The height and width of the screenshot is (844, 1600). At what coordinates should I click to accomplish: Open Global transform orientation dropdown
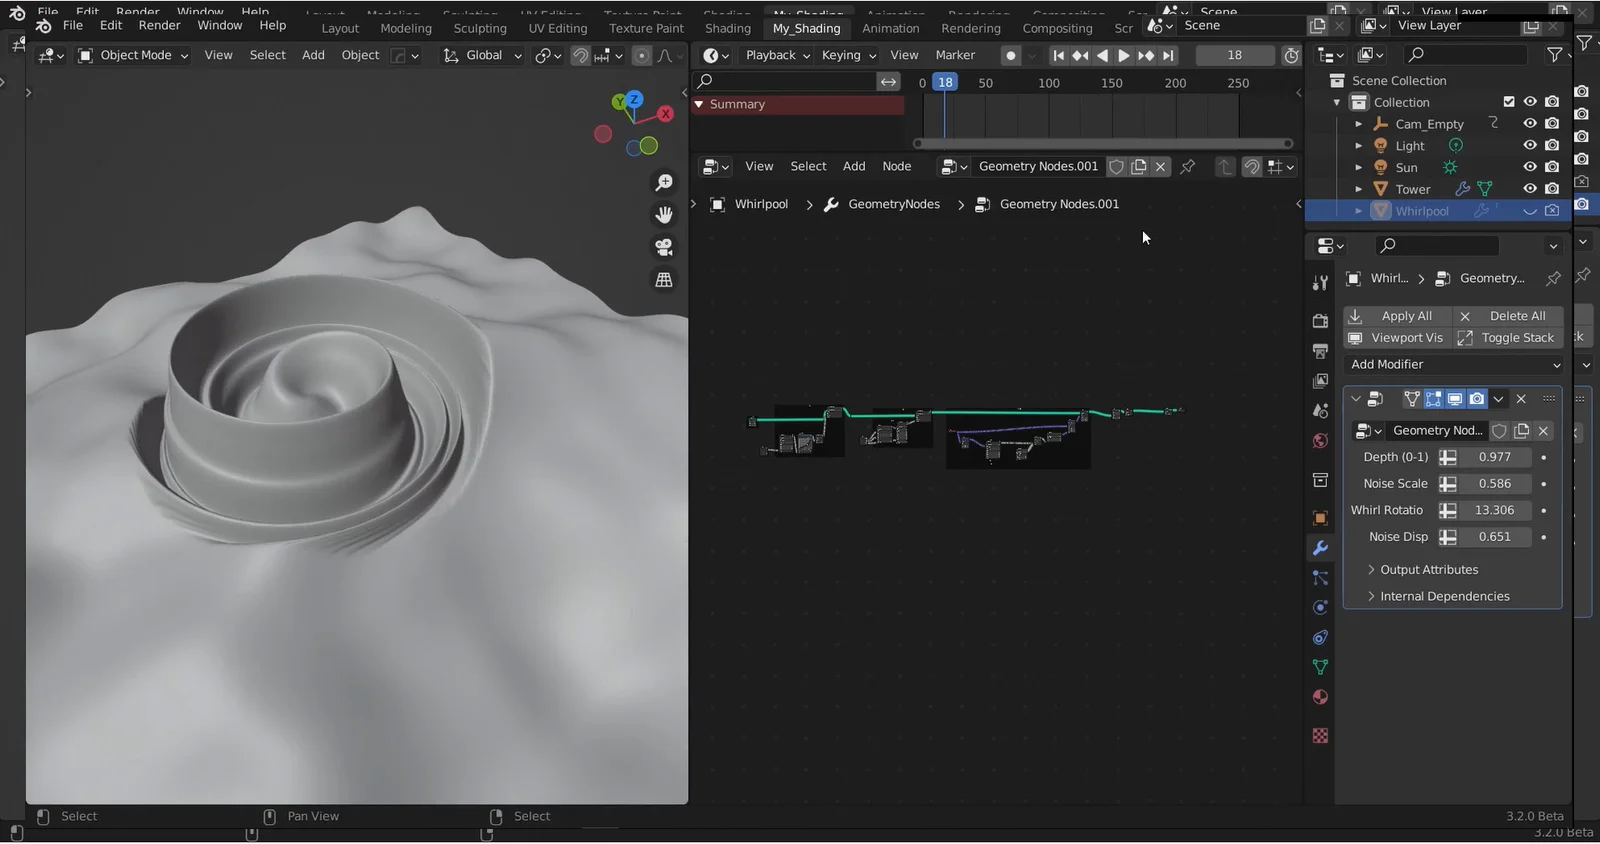[x=483, y=56]
